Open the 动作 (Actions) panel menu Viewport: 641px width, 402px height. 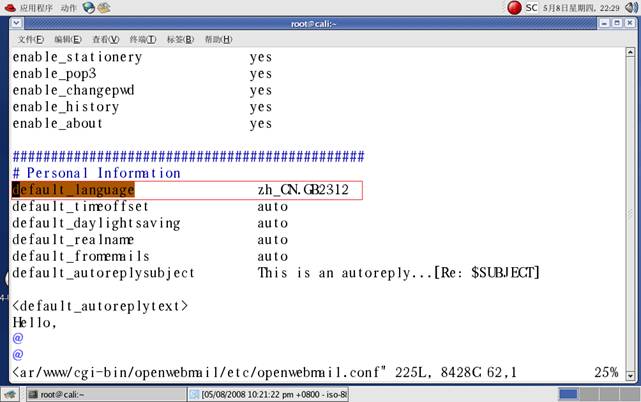tap(68, 7)
